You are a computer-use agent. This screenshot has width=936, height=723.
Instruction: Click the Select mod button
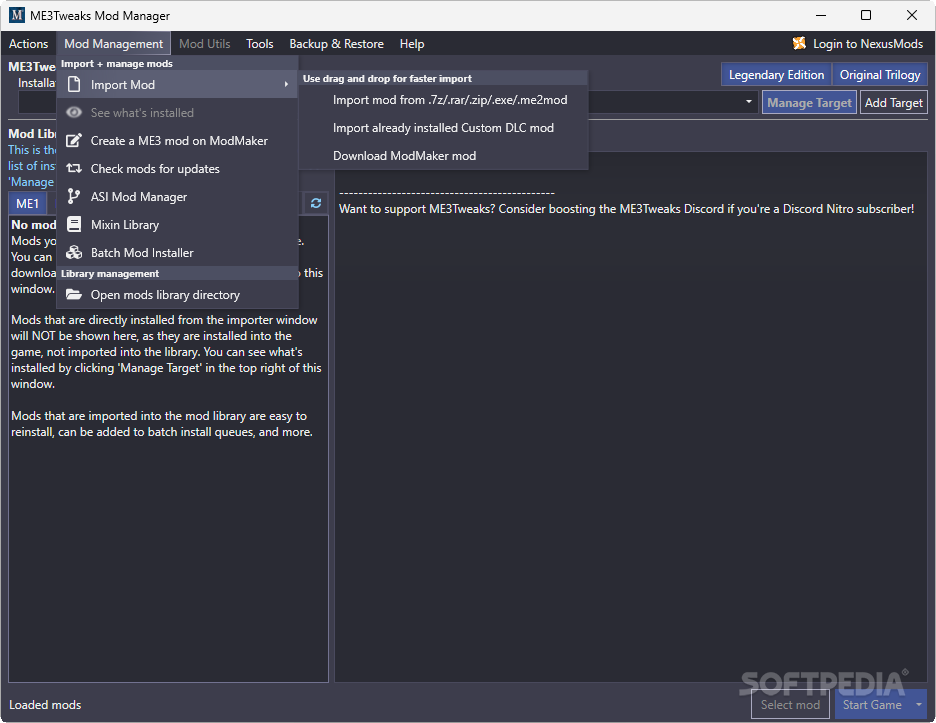coord(790,705)
